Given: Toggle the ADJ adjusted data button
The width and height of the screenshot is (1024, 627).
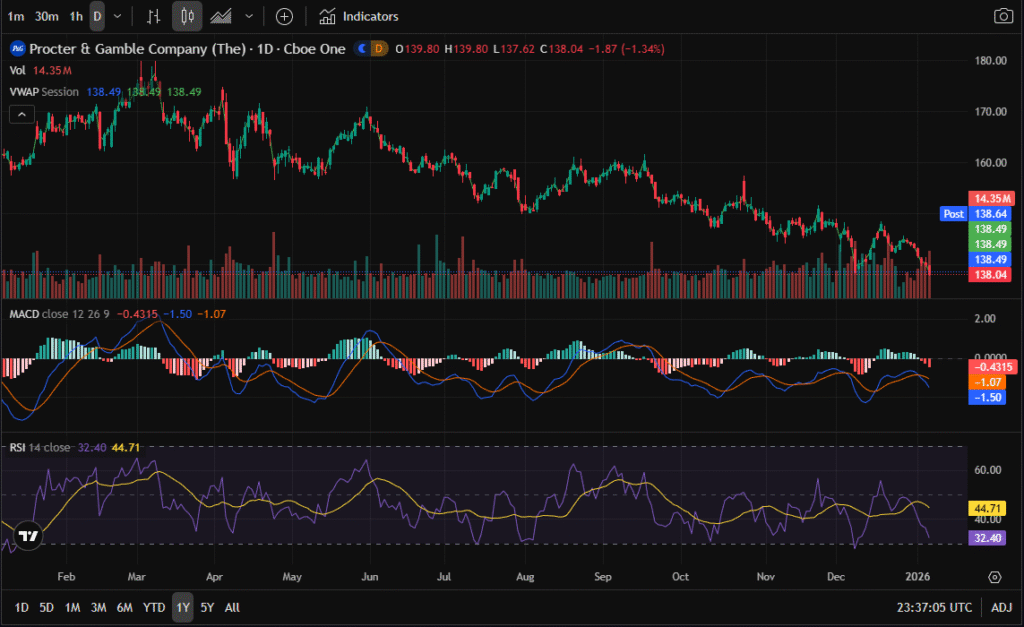Looking at the screenshot, I should pyautogui.click(x=1001, y=607).
